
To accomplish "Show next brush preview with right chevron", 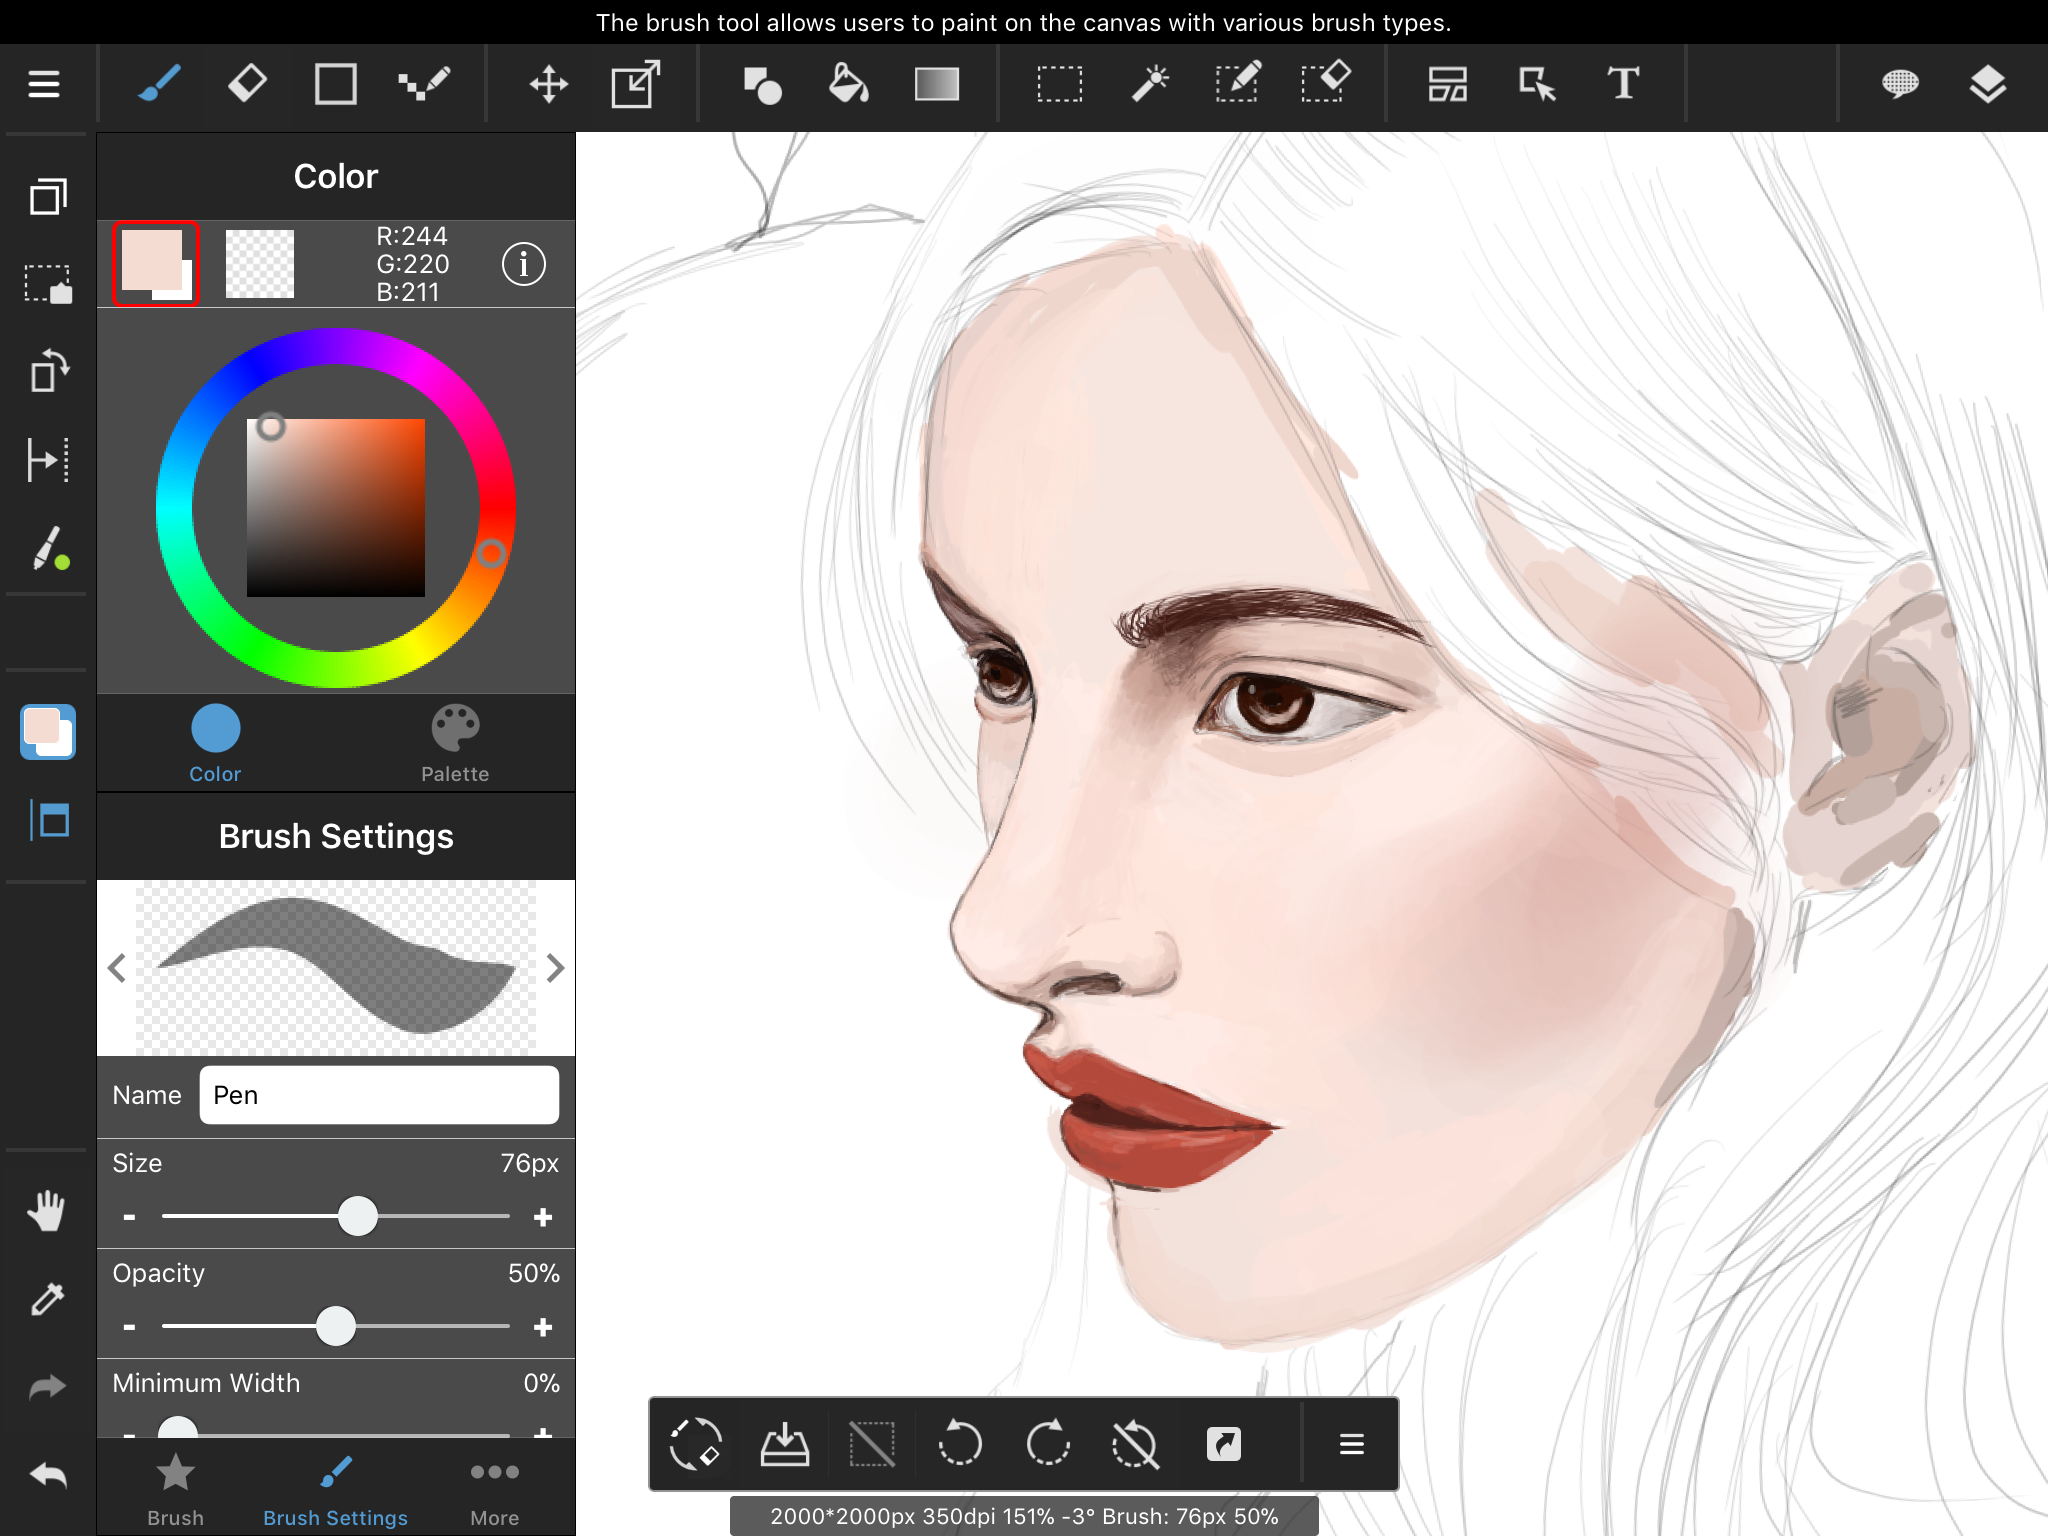I will (556, 968).
